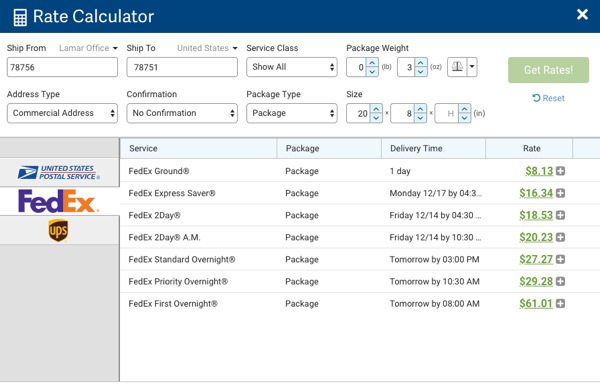
Task: Click '1 day' delivery time cell
Action: [x=400, y=171]
